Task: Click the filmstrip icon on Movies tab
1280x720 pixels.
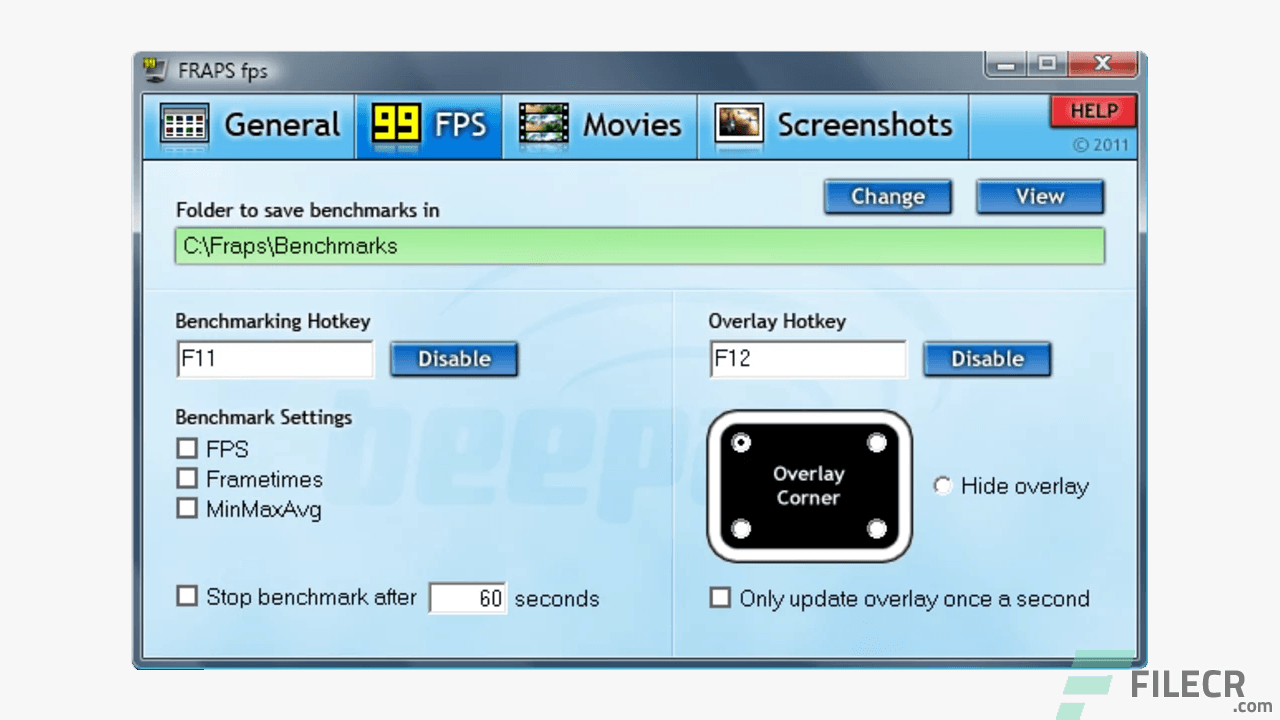Action: pos(543,124)
